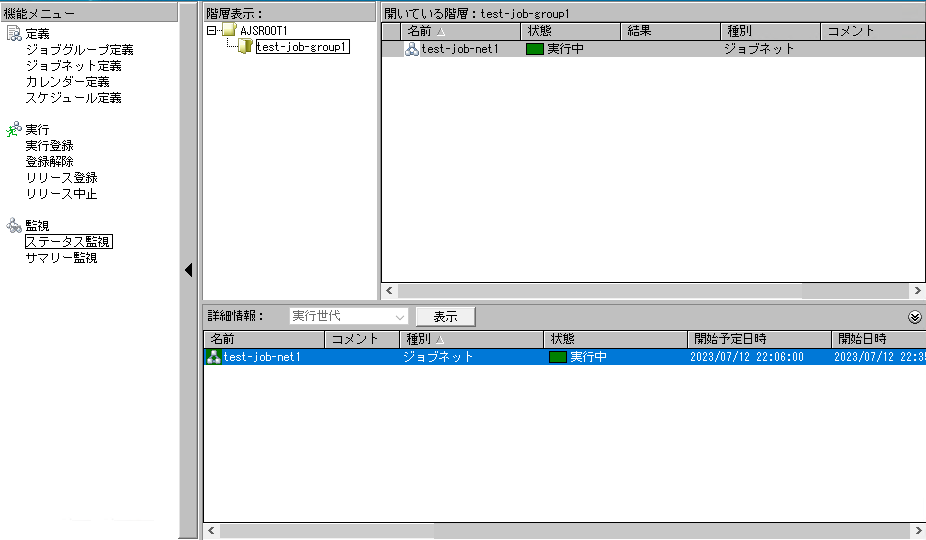
Task: Click upper list scrollbar left arrow
Action: click(389, 291)
